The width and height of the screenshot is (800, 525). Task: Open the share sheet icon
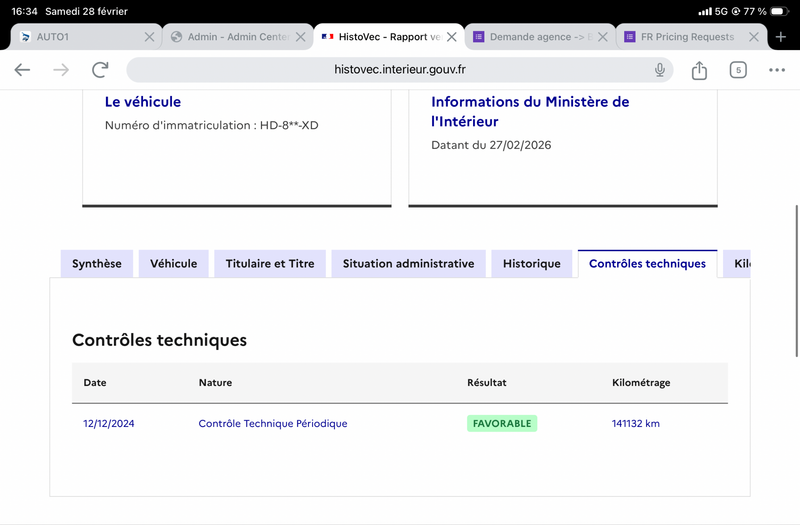coord(699,70)
